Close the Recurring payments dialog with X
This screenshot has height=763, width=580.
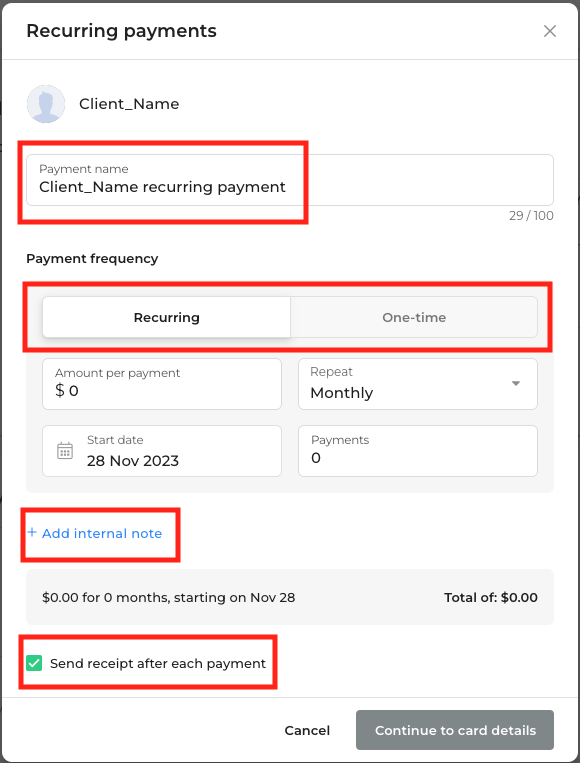click(x=550, y=31)
